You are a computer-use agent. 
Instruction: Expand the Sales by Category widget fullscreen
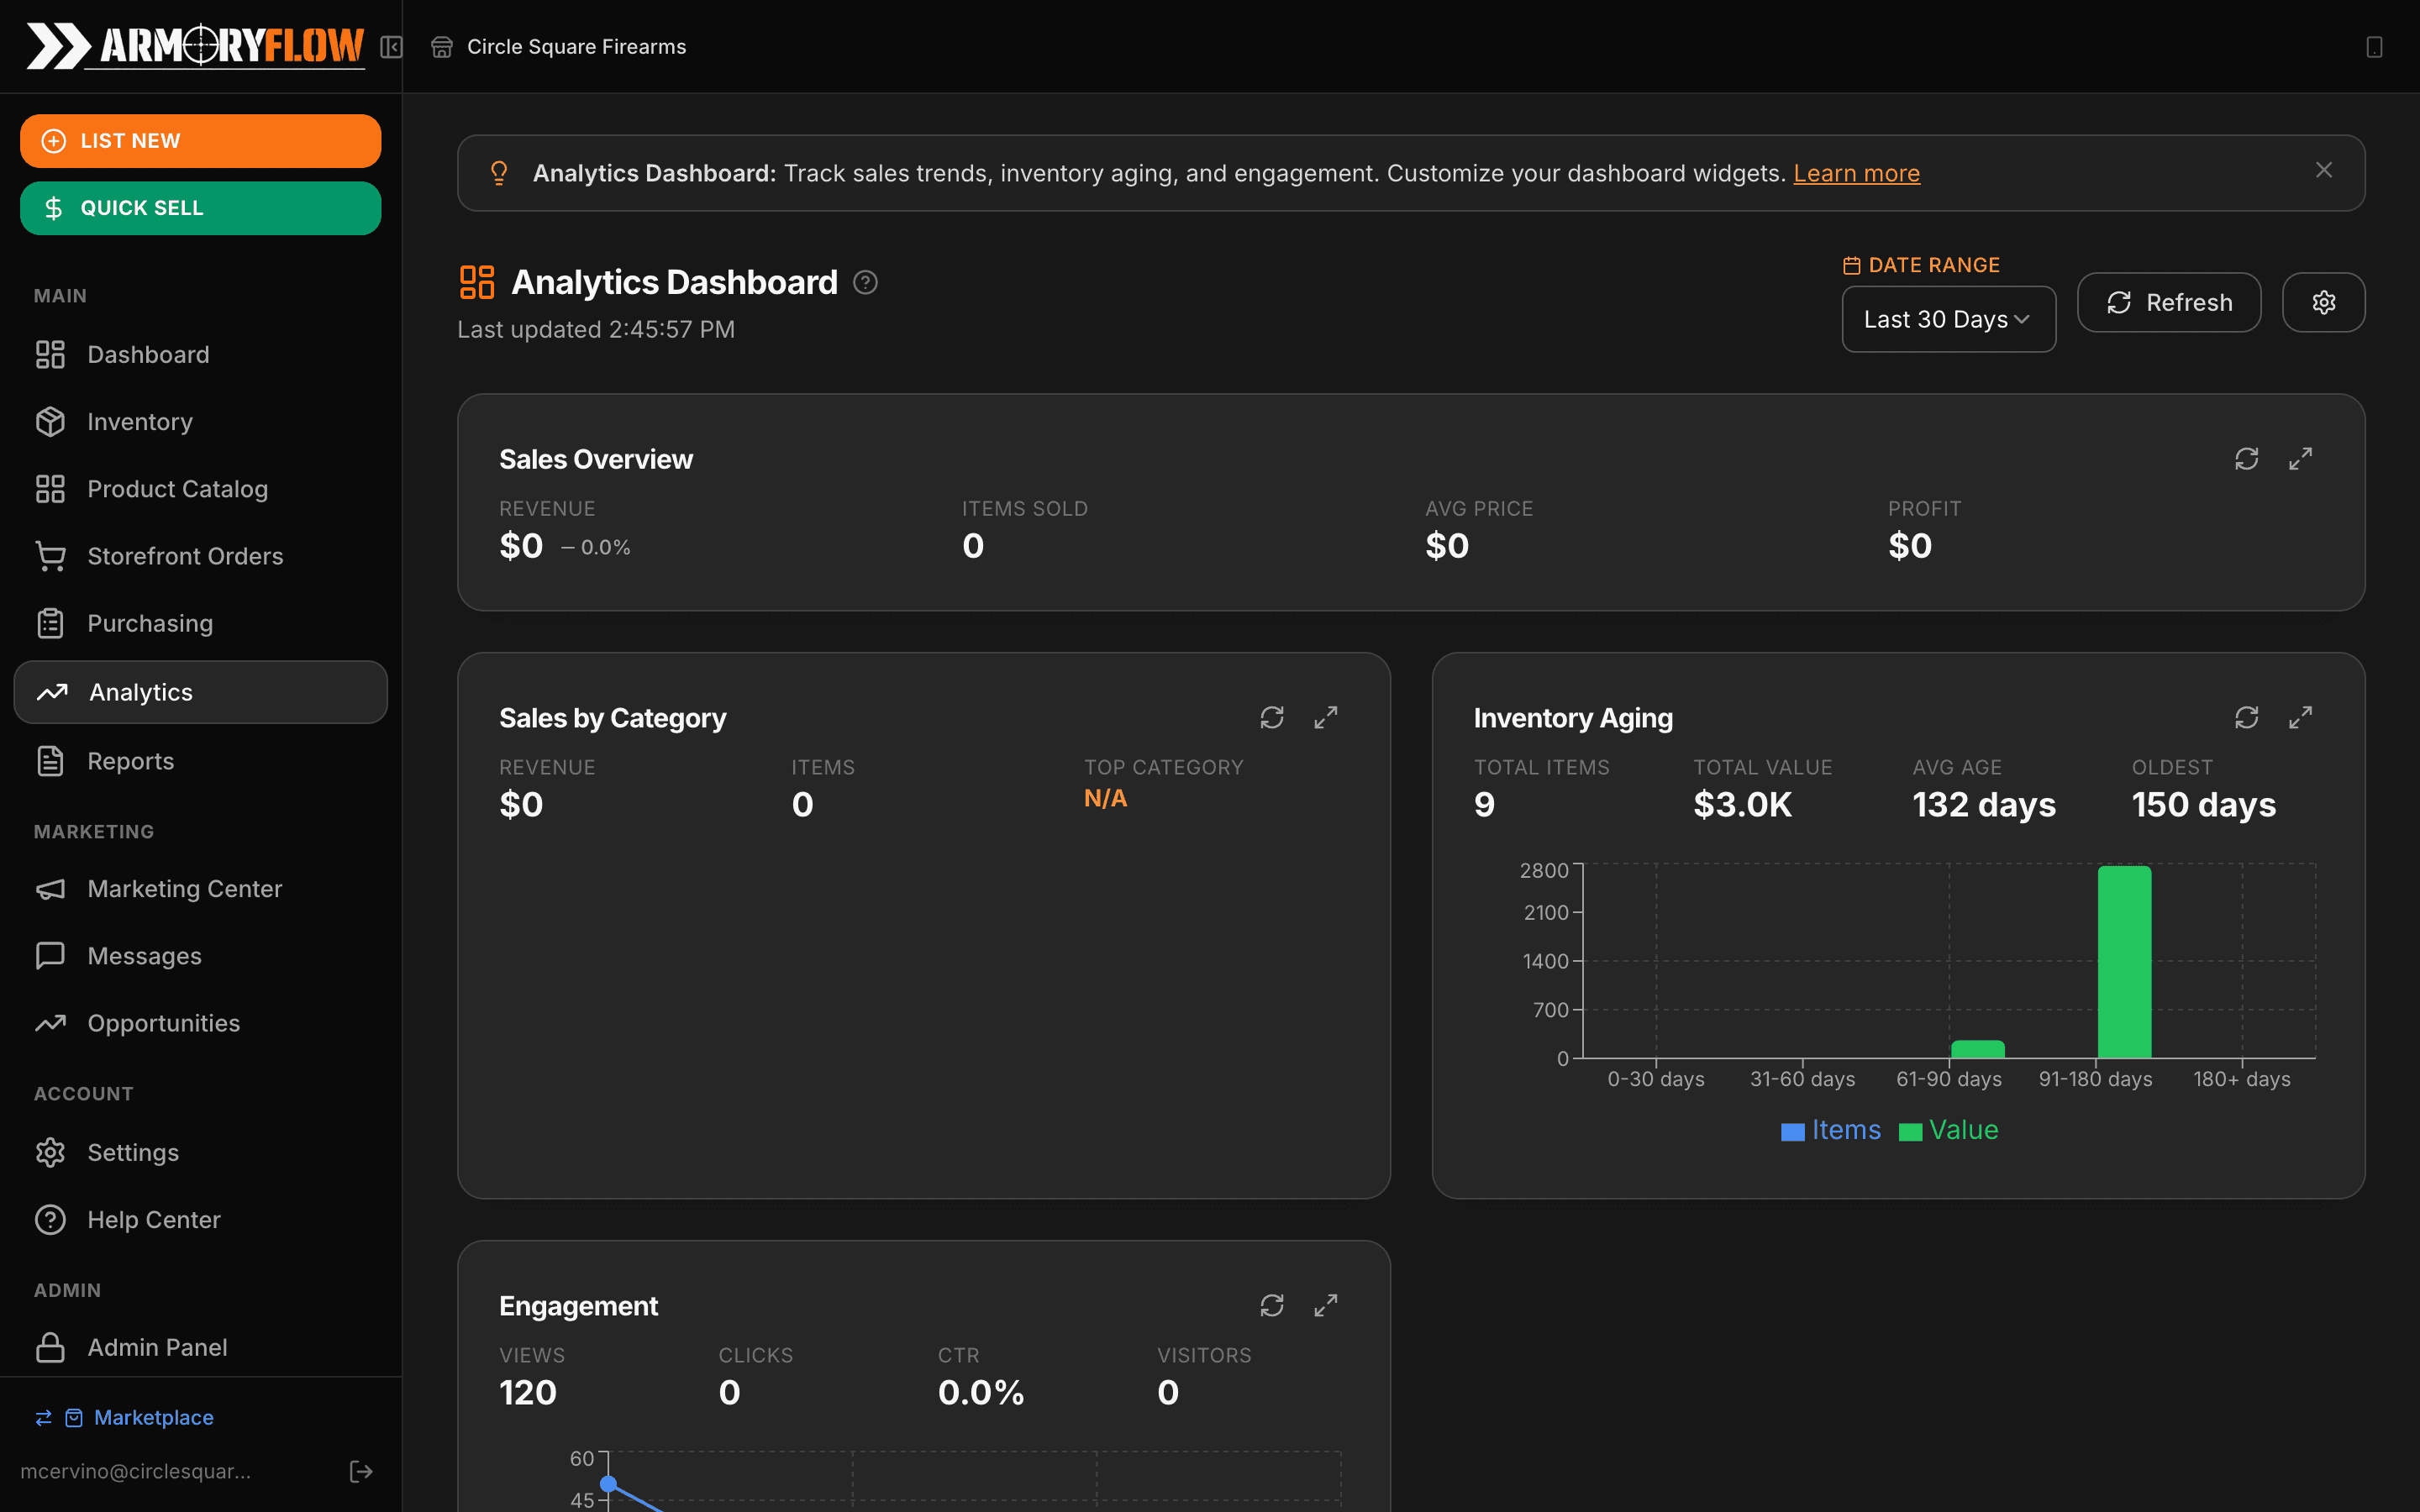[1326, 717]
